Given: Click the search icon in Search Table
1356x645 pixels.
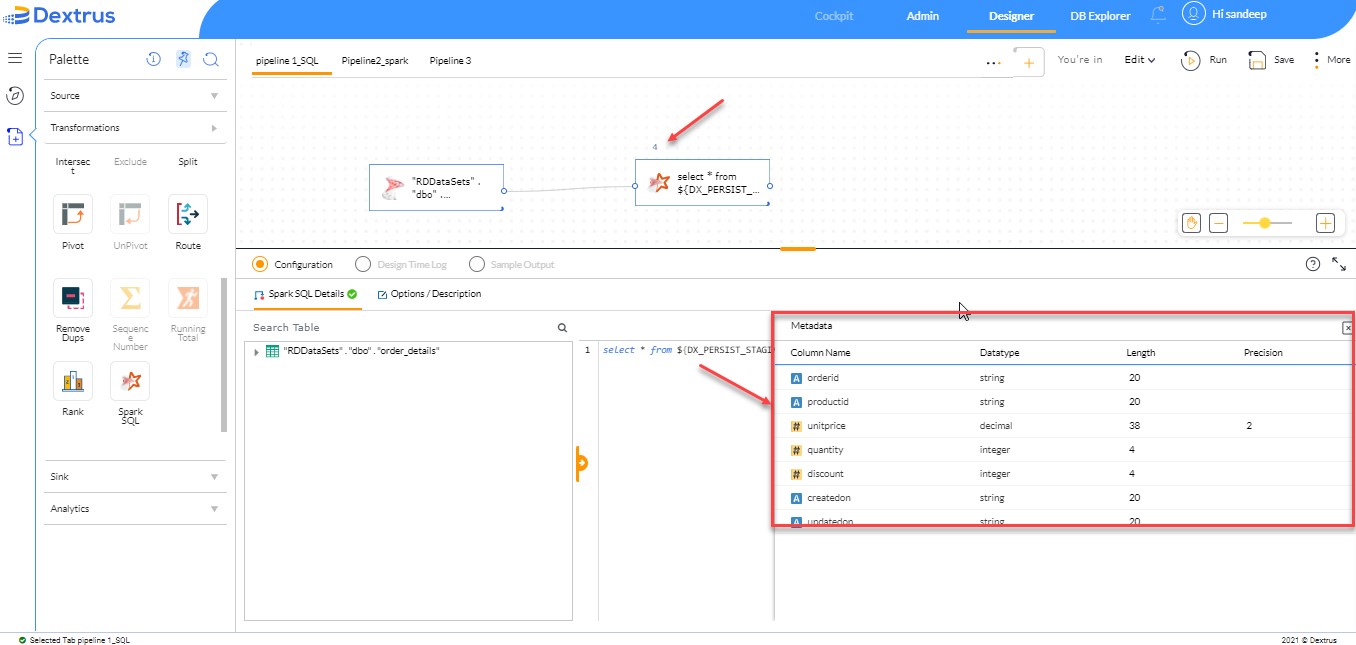Looking at the screenshot, I should (x=562, y=327).
